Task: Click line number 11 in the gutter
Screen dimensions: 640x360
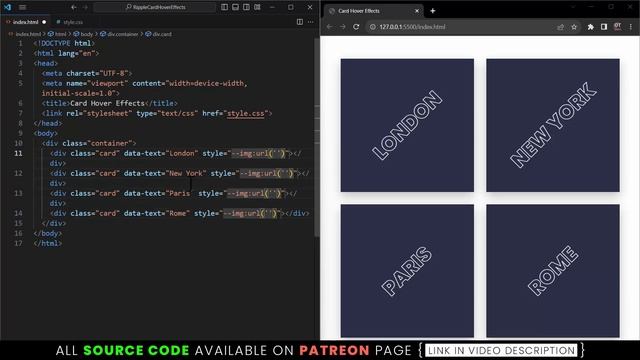Action: point(18,153)
